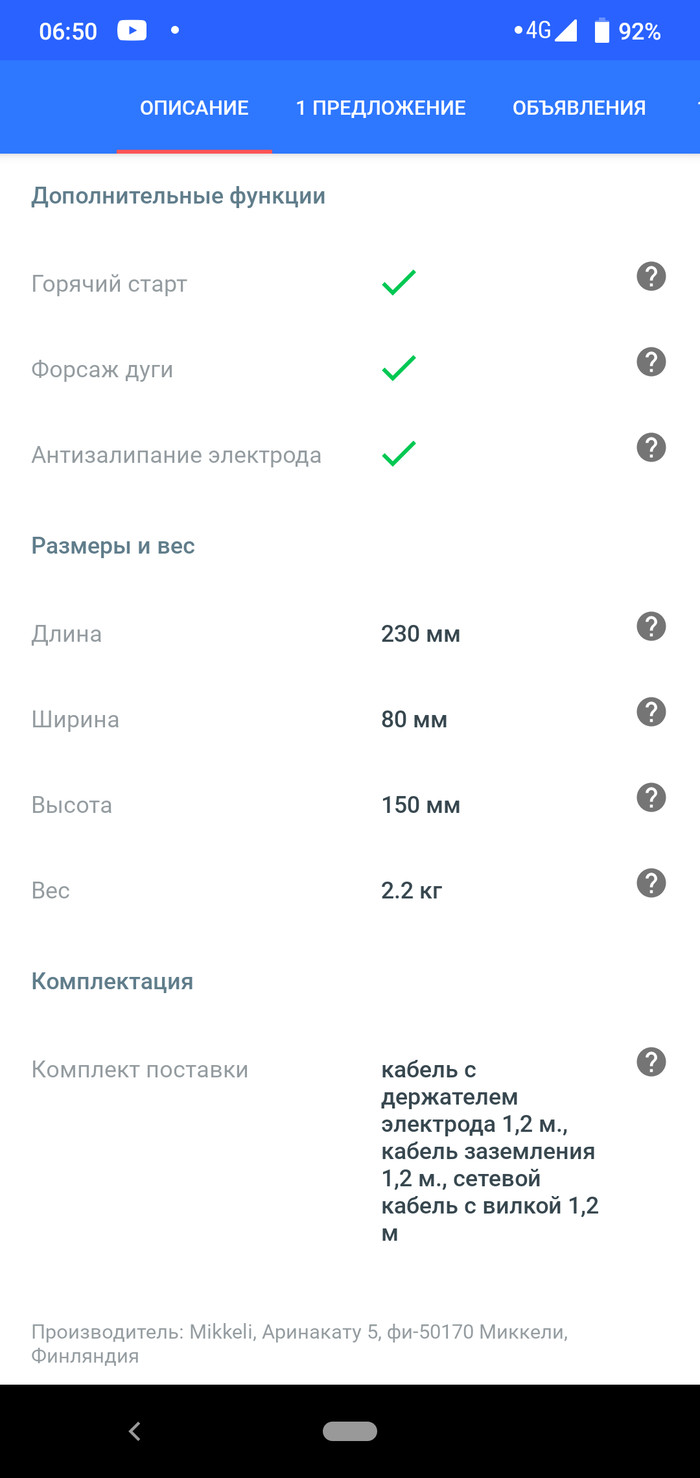
Task: Tap help icon for Горячий старт
Action: tap(651, 276)
